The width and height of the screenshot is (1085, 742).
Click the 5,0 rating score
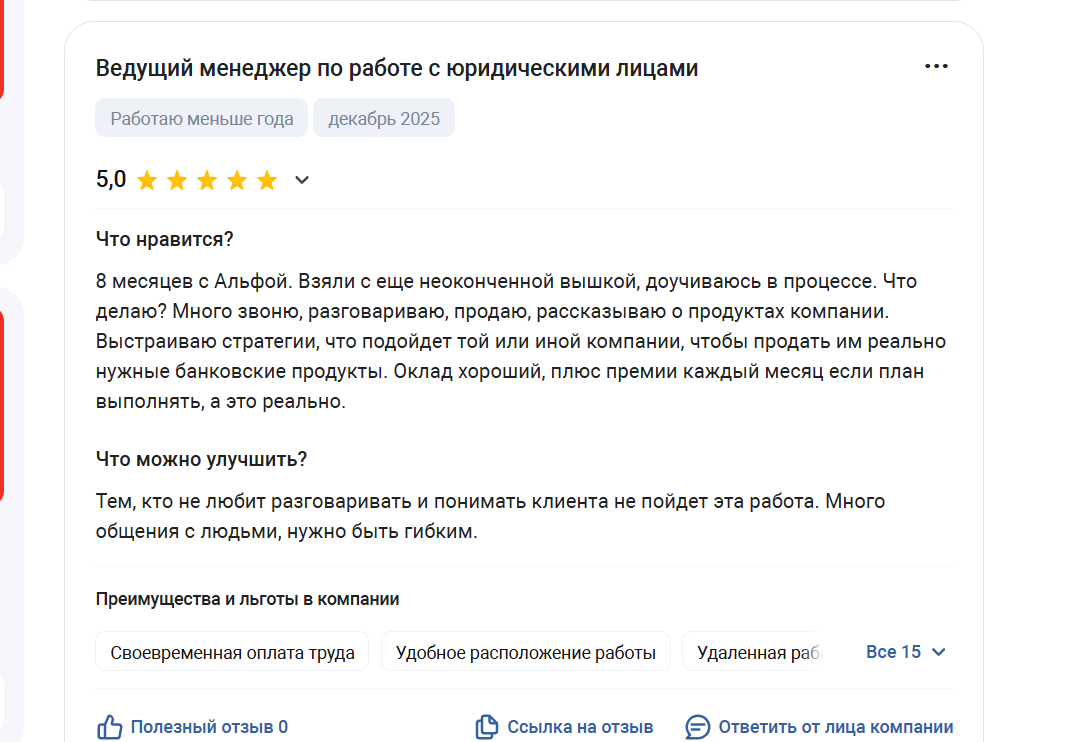click(111, 180)
